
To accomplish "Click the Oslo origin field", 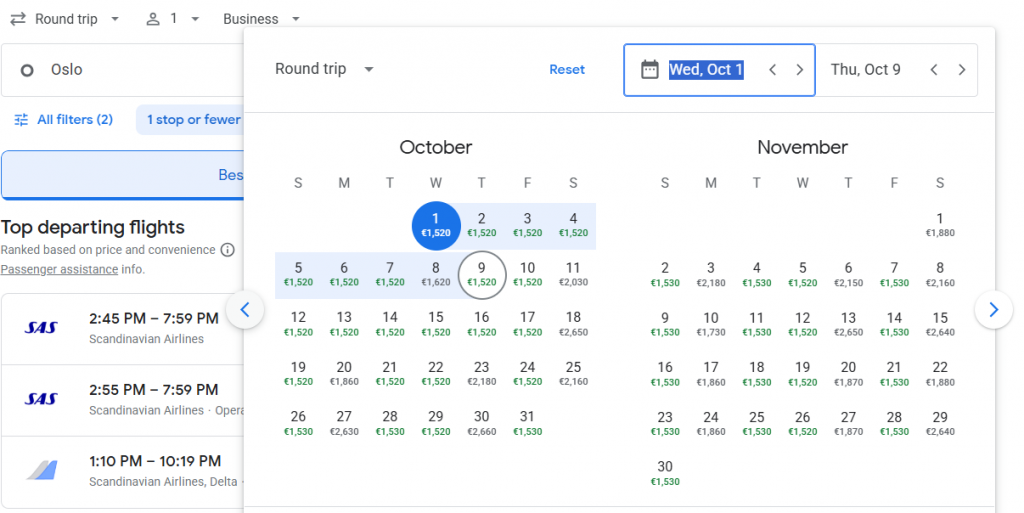I will (123, 70).
